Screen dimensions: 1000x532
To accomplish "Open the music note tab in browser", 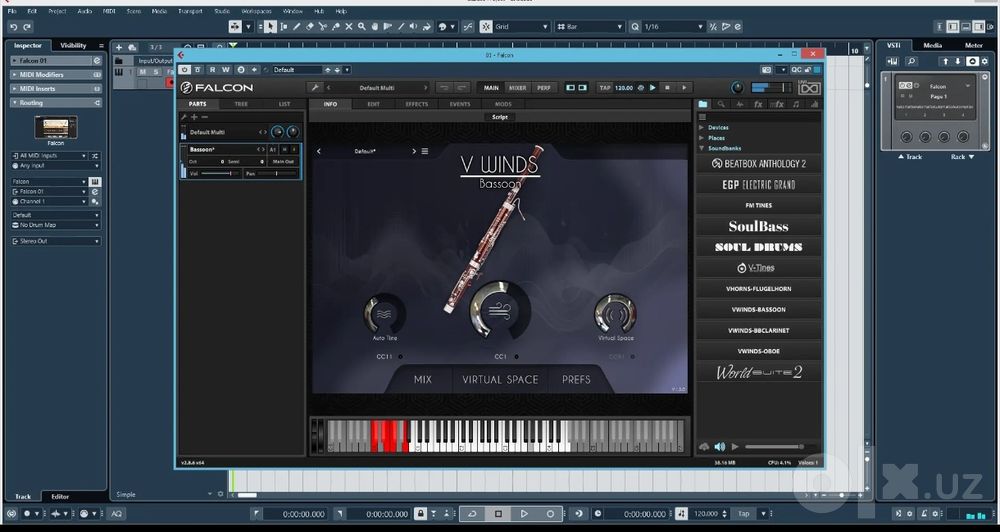I will tap(796, 104).
